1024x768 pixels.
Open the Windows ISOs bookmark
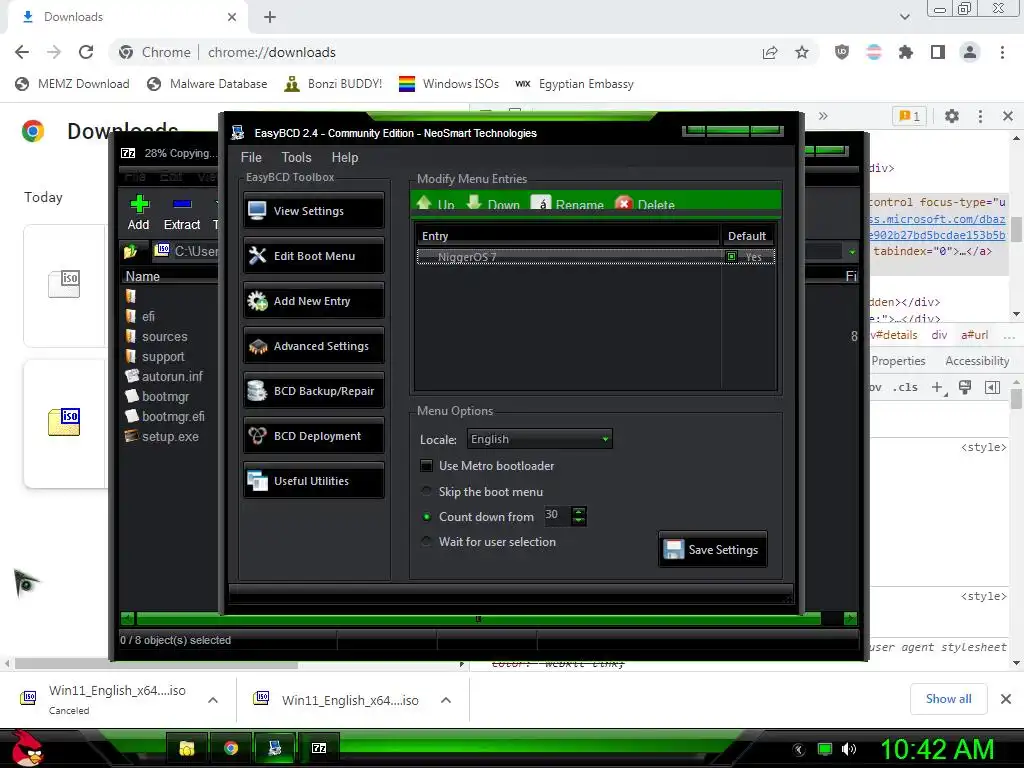click(x=449, y=84)
